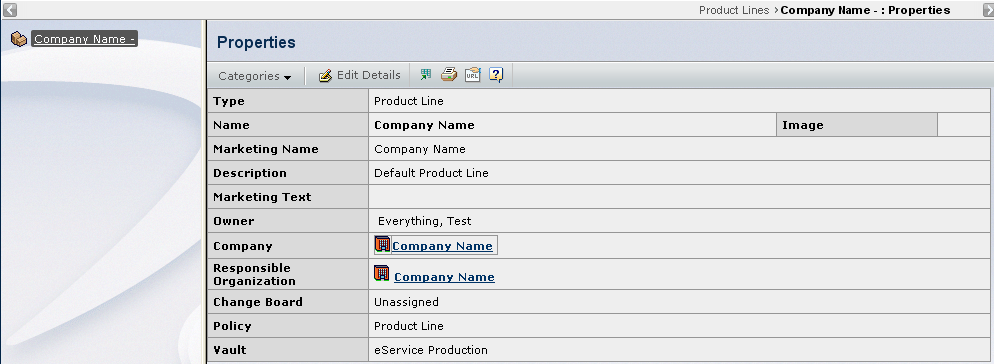Open the Categories dropdown menu
This screenshot has height=364, width=994.
(255, 75)
